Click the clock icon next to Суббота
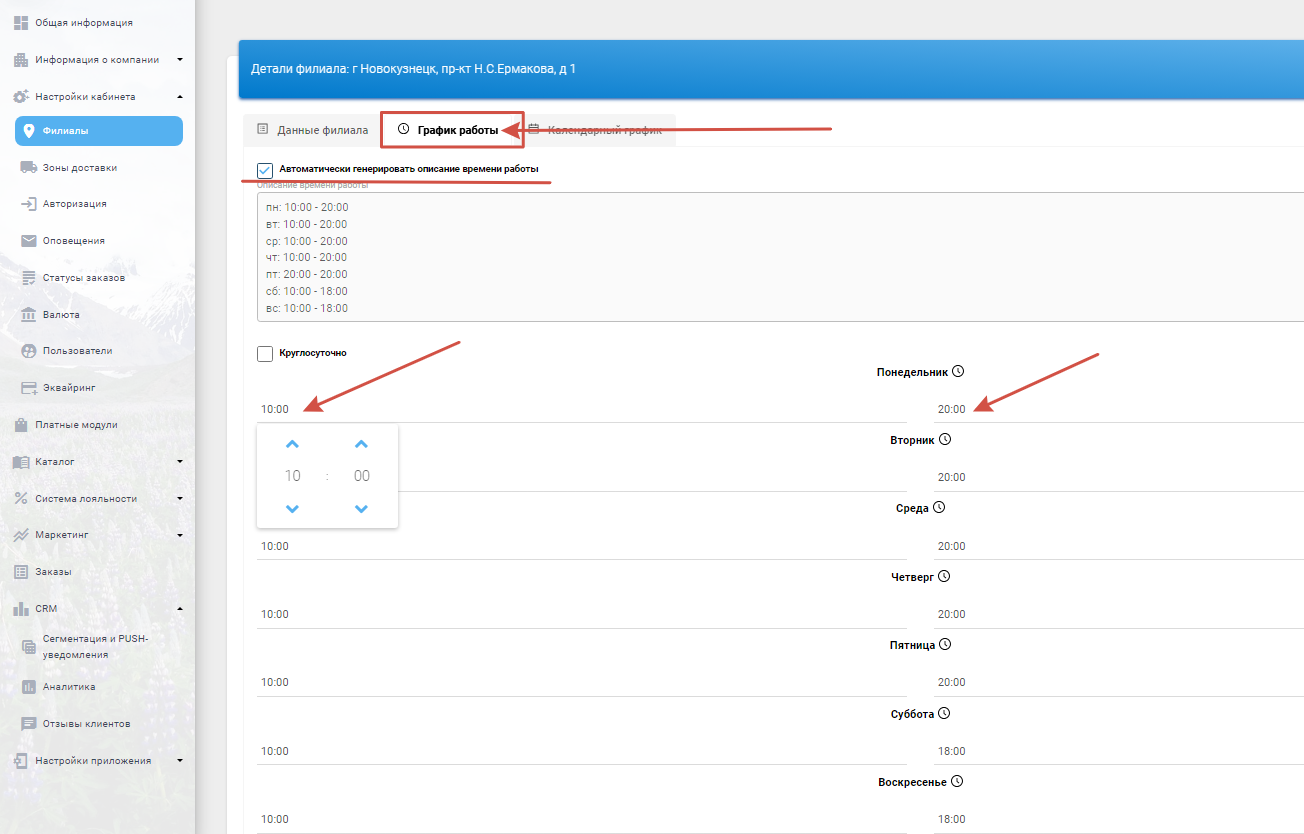The image size is (1304, 834). (944, 714)
